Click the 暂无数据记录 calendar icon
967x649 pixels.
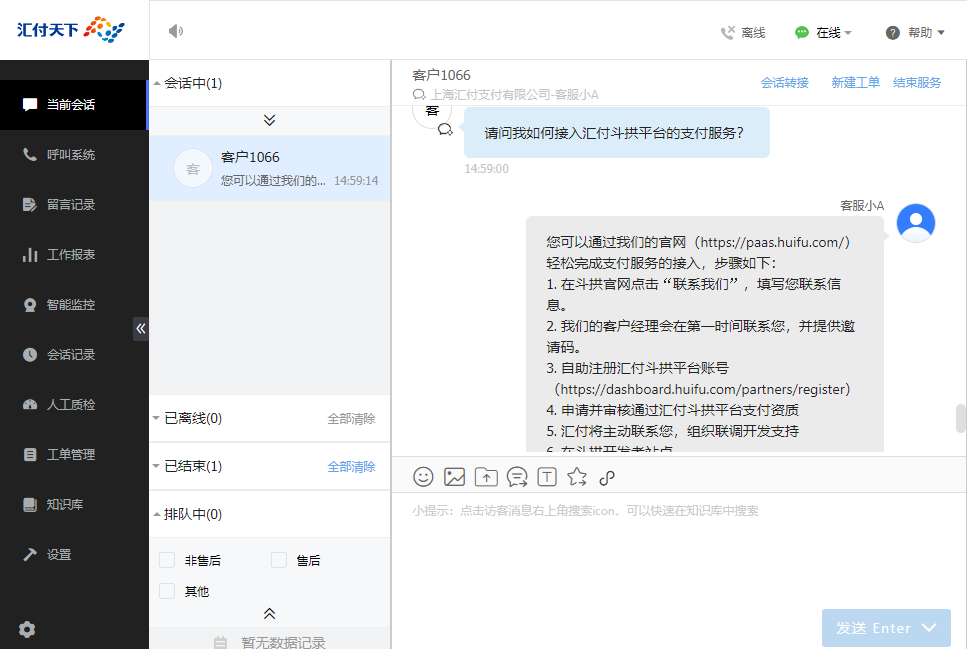pos(220,643)
